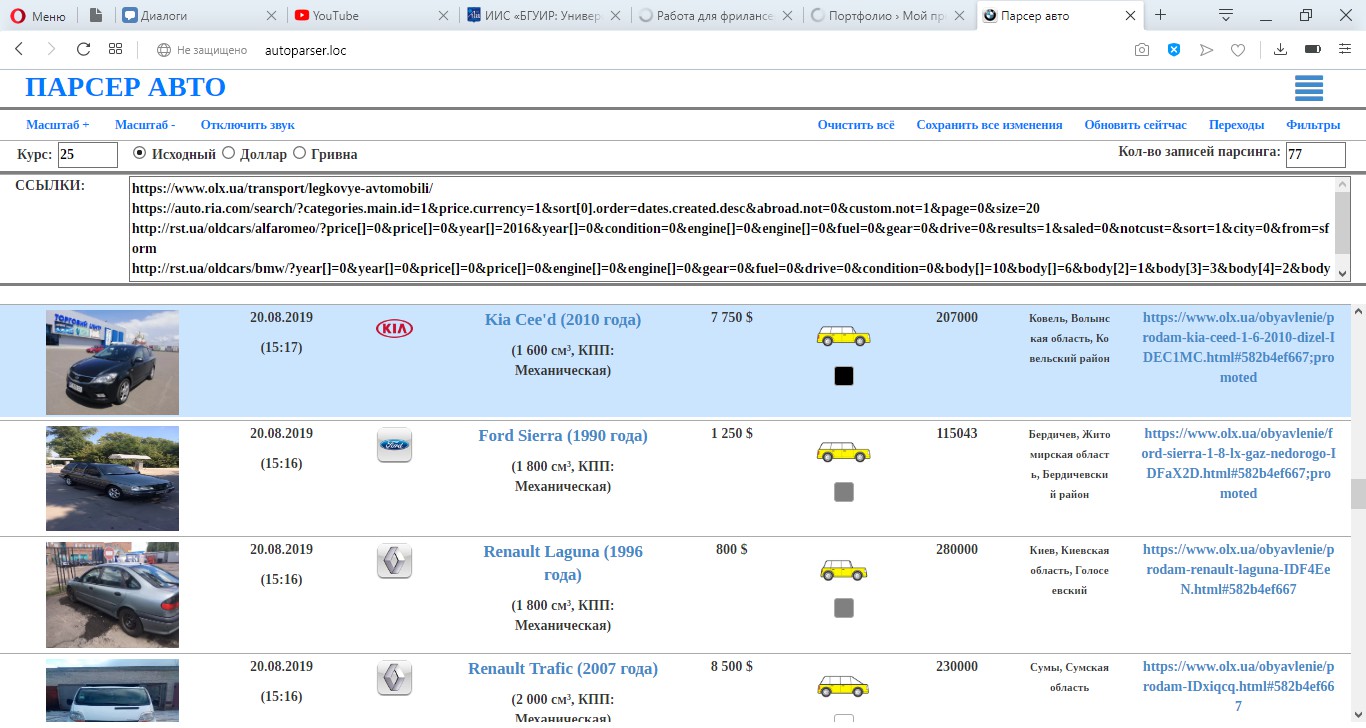1366x728 pixels.
Task: Add page to bookmarks with heart icon
Action: pos(1238,50)
